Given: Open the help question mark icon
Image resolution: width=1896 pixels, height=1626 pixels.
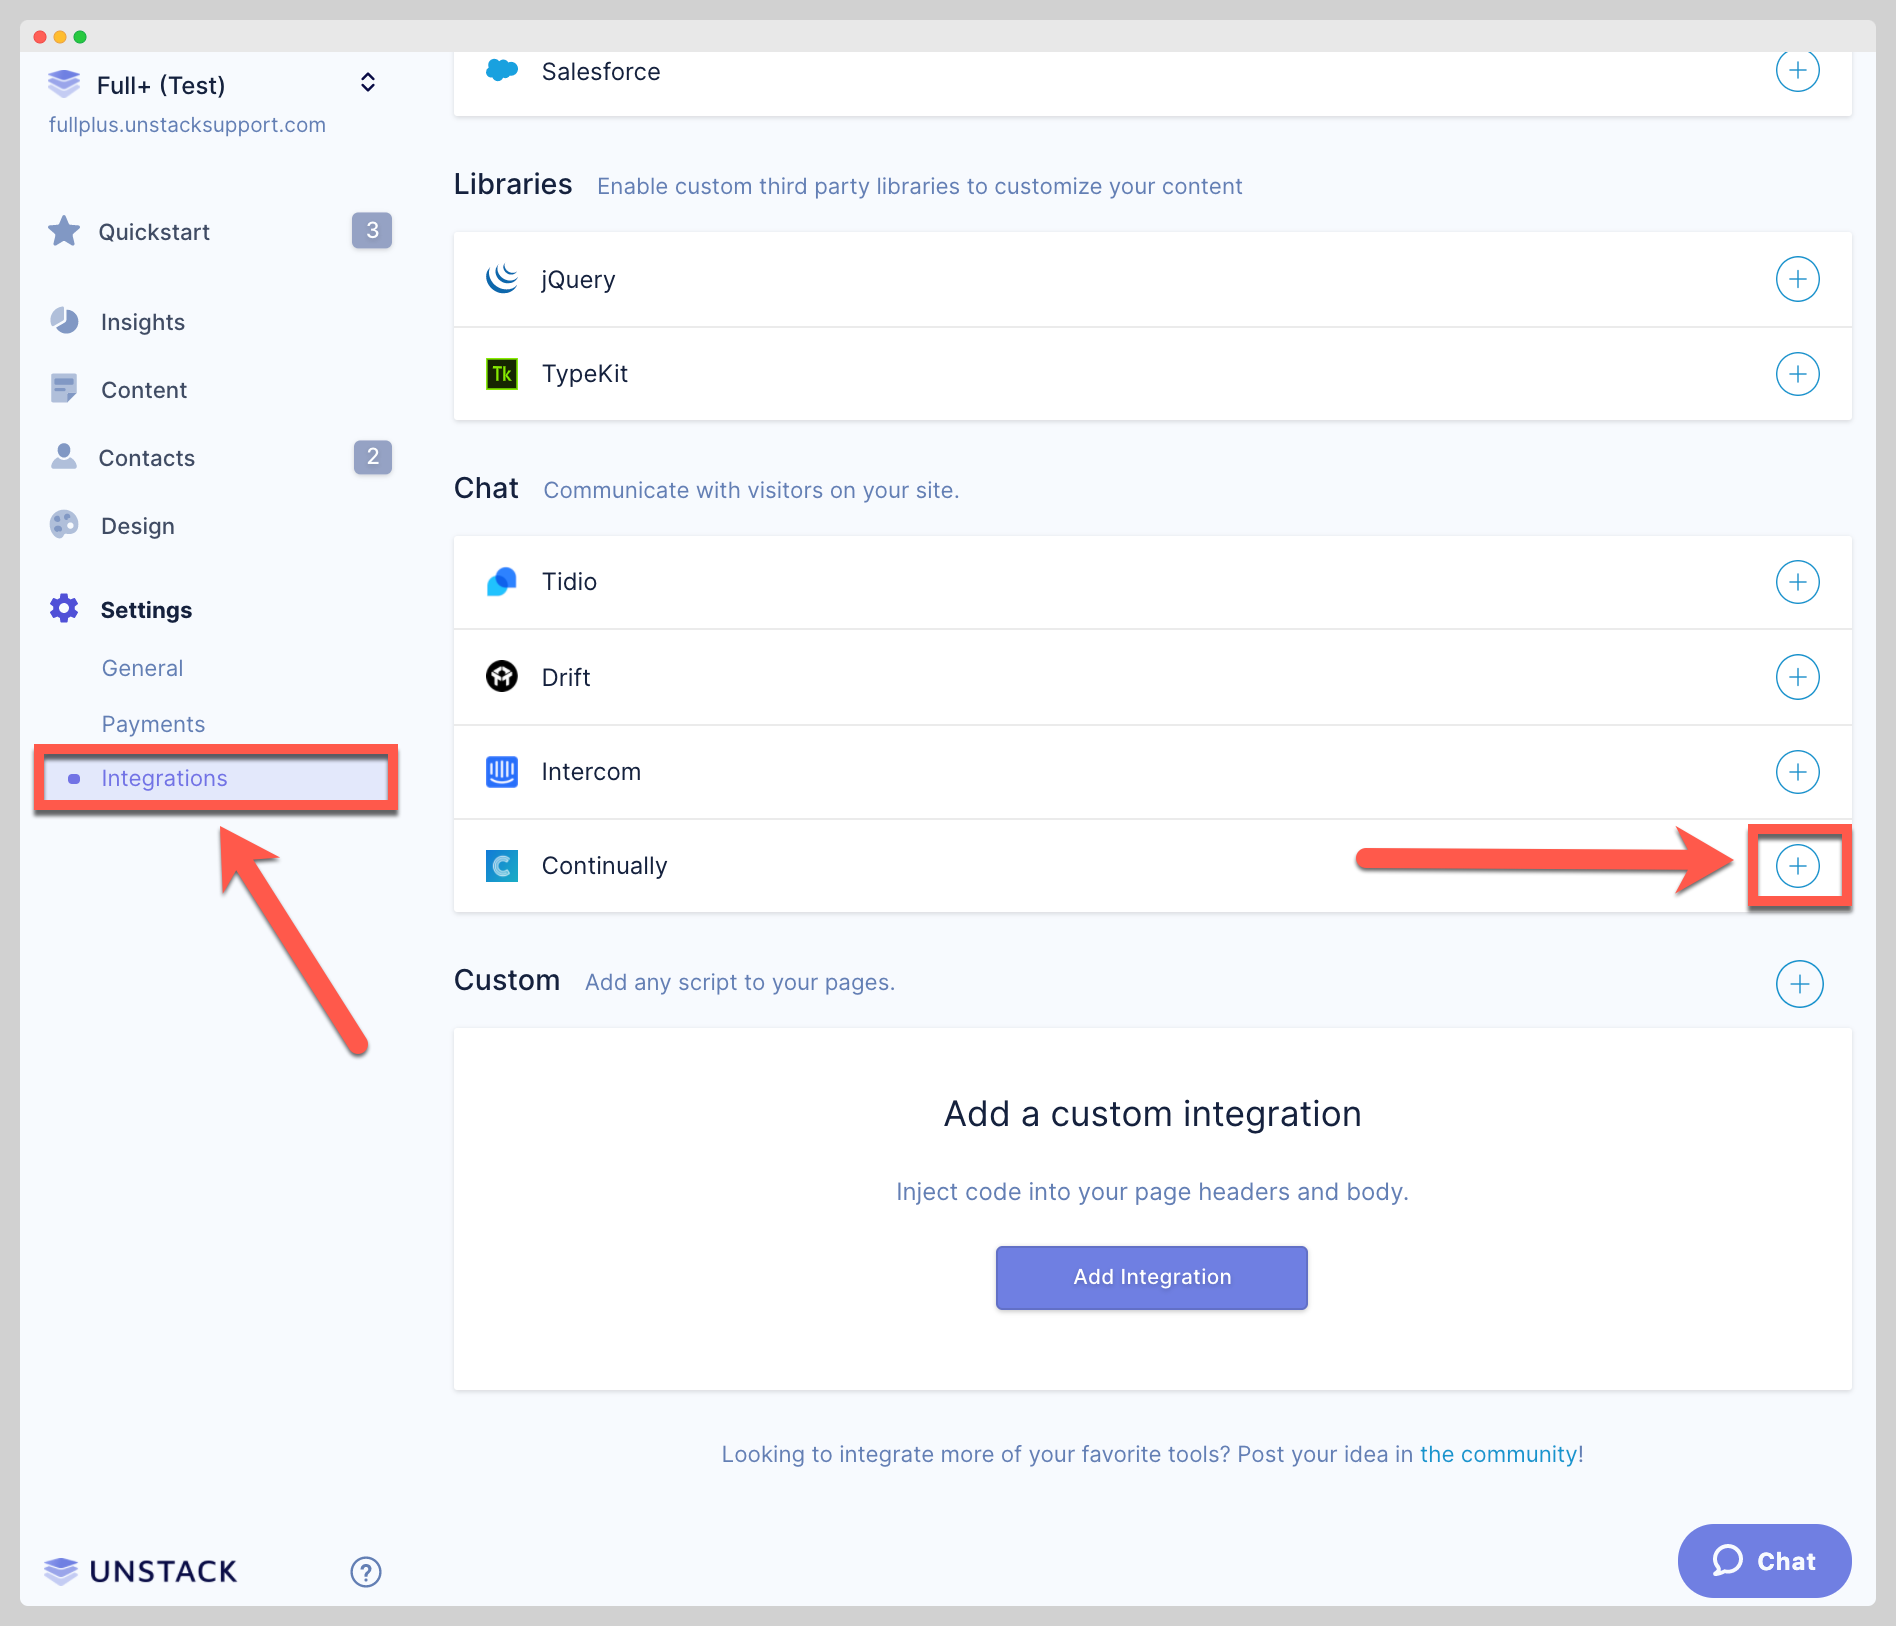Looking at the screenshot, I should tap(366, 1572).
